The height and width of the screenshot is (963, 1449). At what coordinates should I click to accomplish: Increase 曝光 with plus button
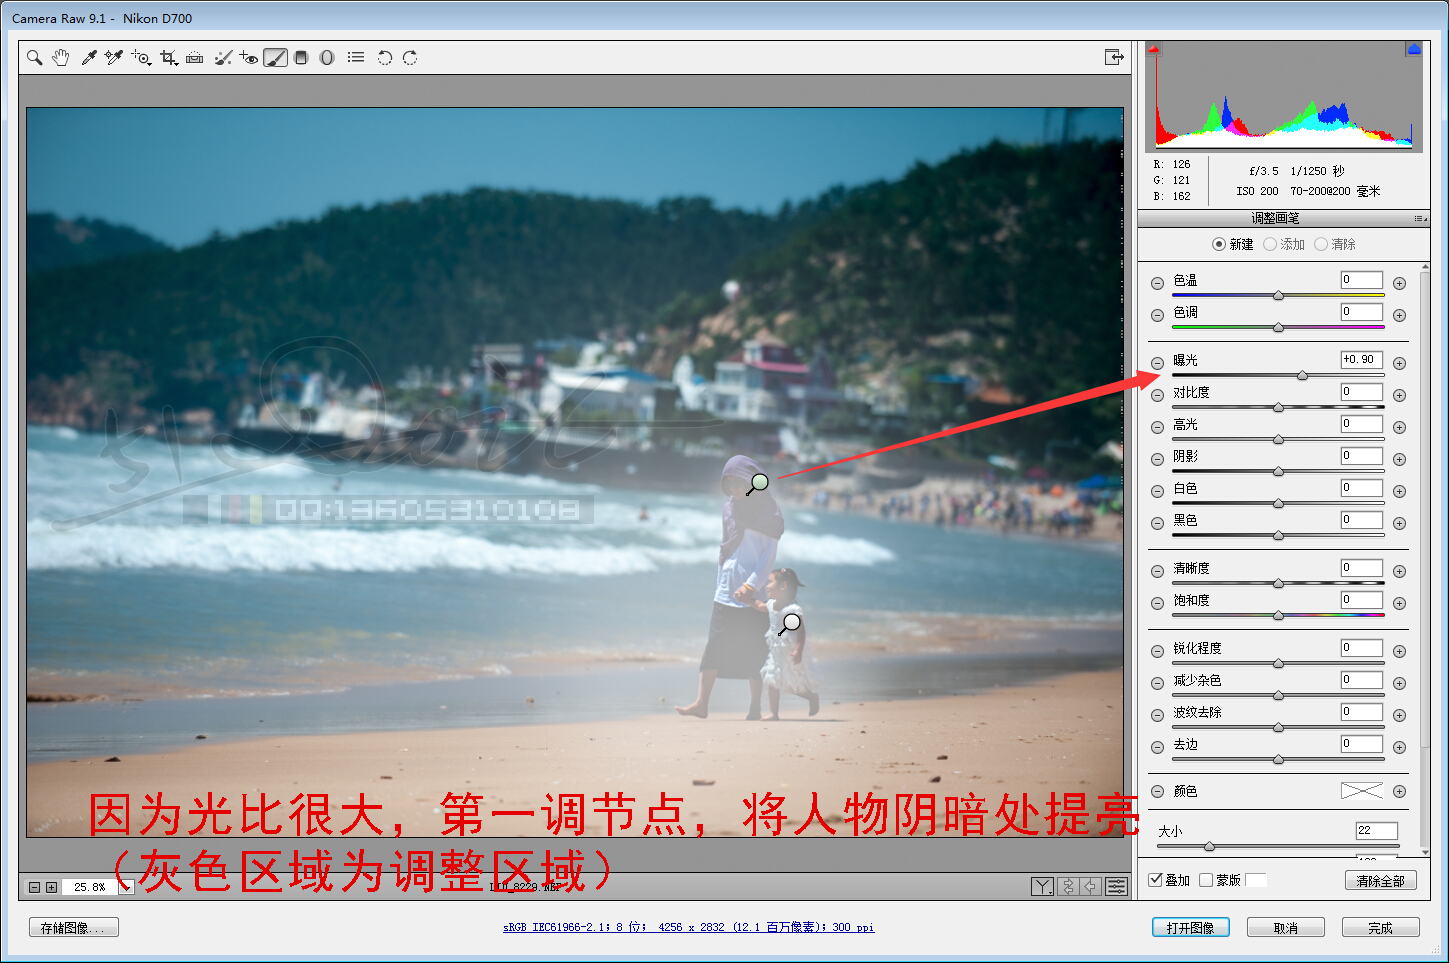click(1399, 363)
